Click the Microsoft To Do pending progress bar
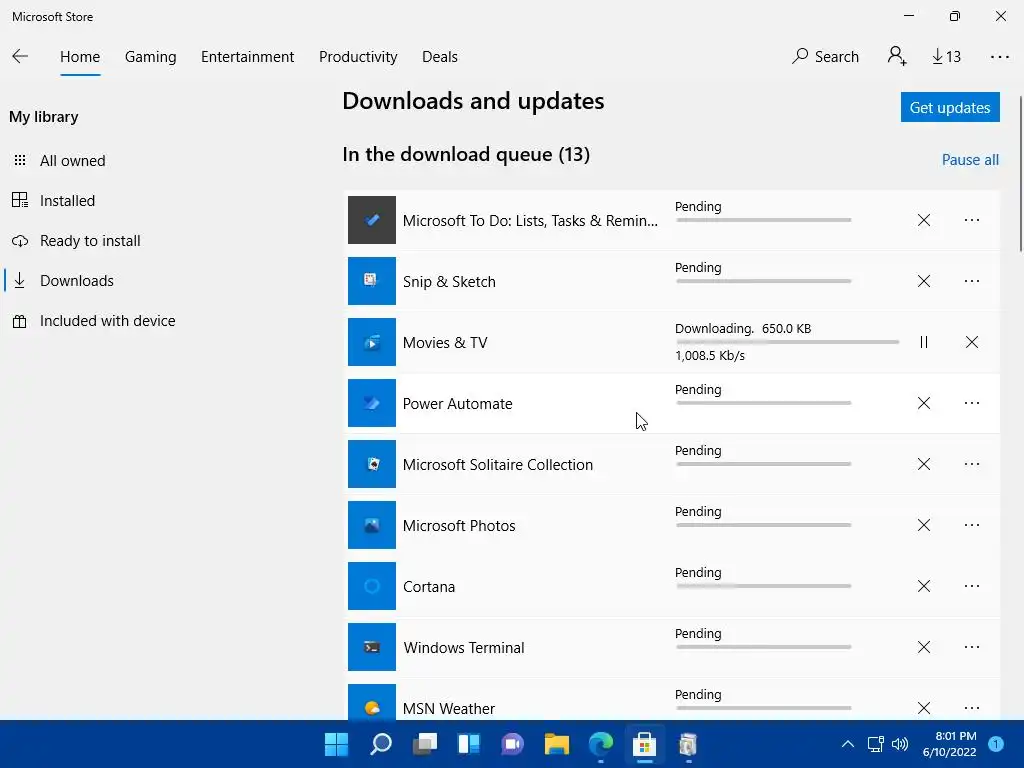Viewport: 1024px width, 768px height. tap(763, 220)
